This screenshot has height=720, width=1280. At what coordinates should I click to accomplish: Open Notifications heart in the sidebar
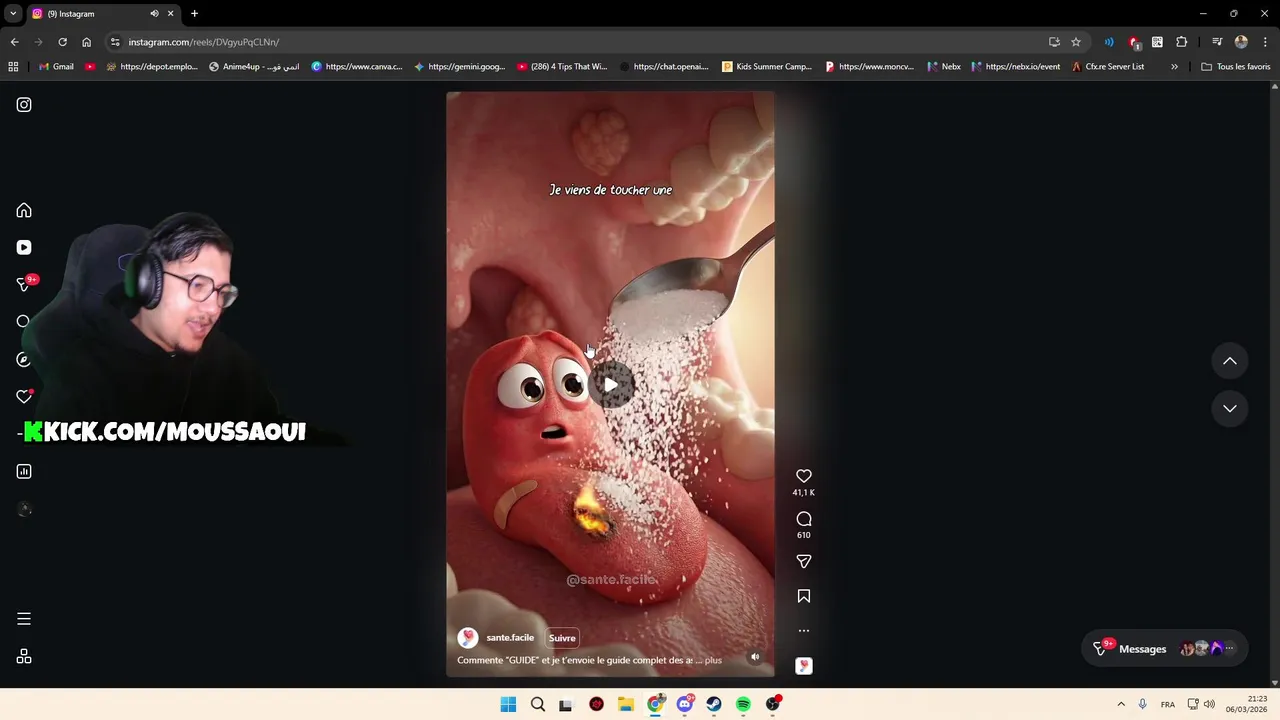24,396
